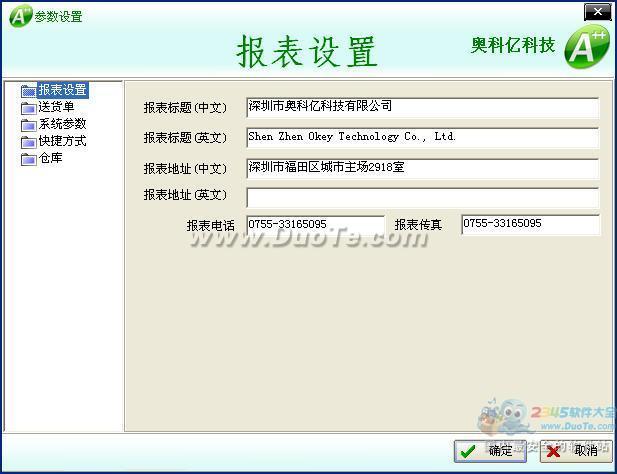Click the 报表地址(英文) label
Viewport: 617px width, 474px height.
[185, 195]
